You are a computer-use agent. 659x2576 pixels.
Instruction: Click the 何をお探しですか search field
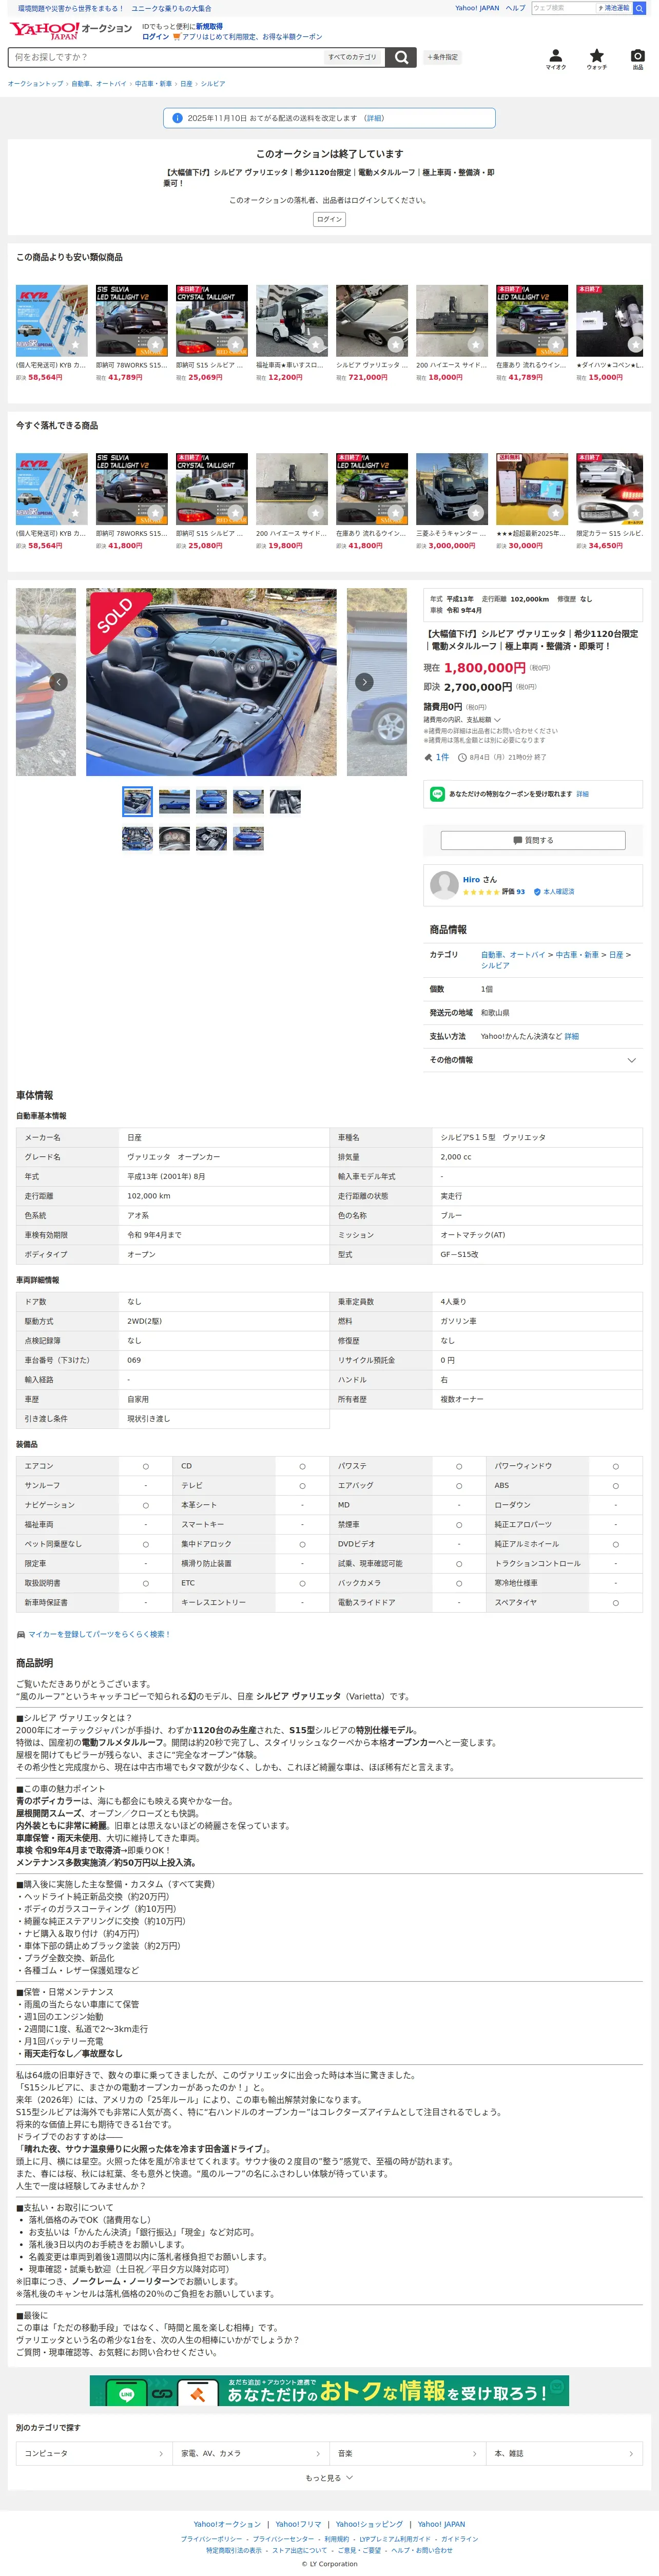[x=165, y=57]
